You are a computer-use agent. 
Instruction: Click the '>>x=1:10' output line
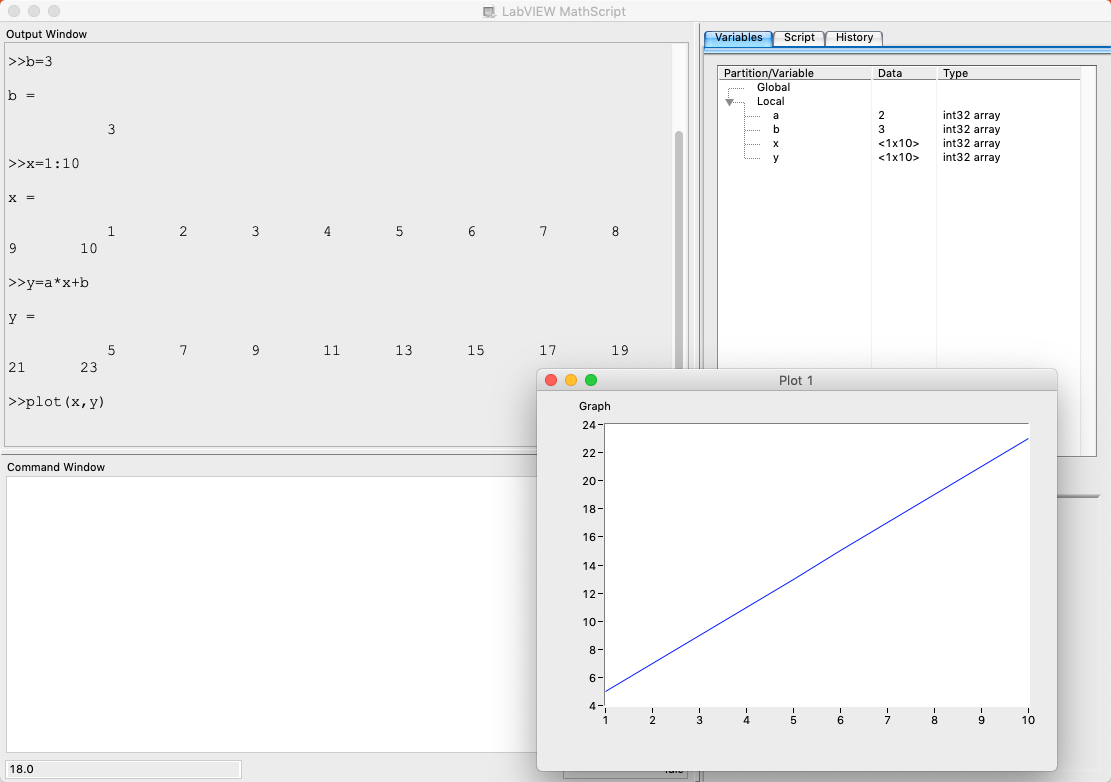[x=44, y=164]
